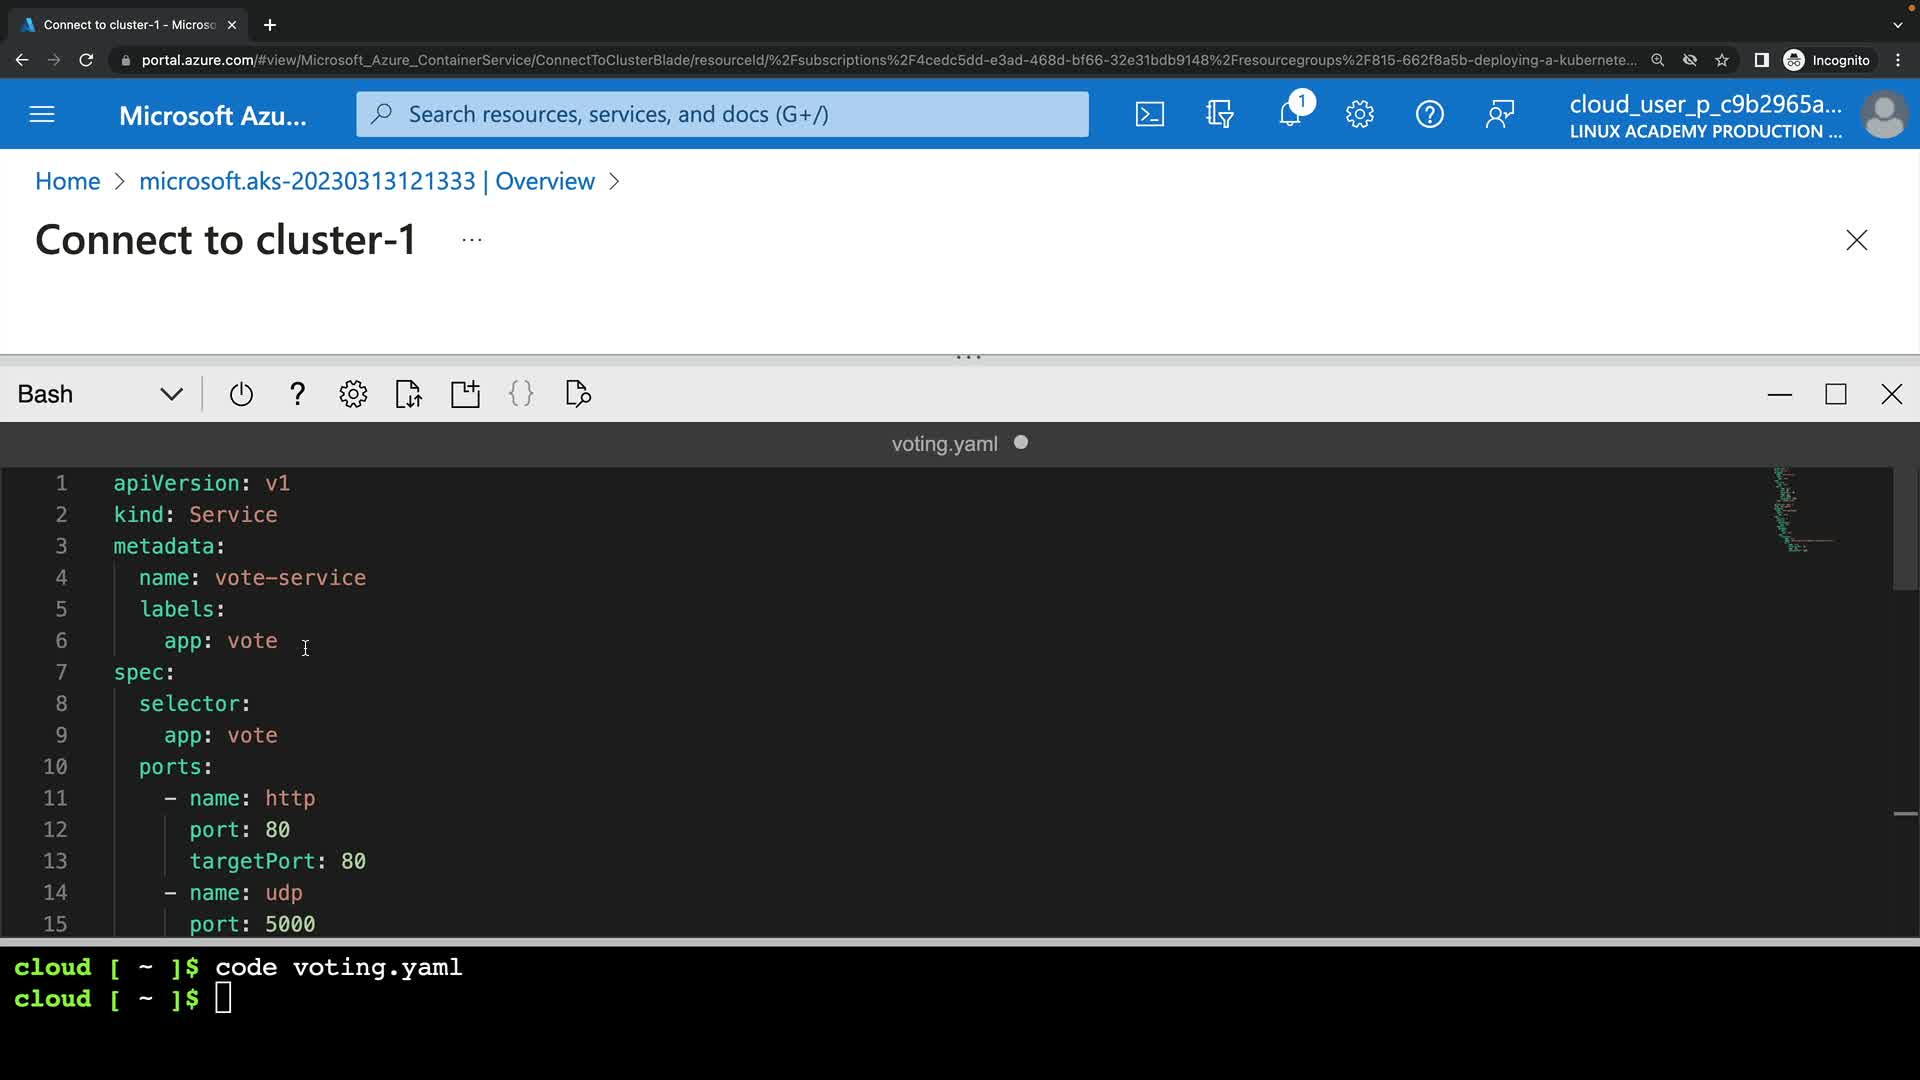The image size is (1920, 1080).
Task: Open ellipsis menu beside Connect to cluster-1
Action: click(472, 240)
